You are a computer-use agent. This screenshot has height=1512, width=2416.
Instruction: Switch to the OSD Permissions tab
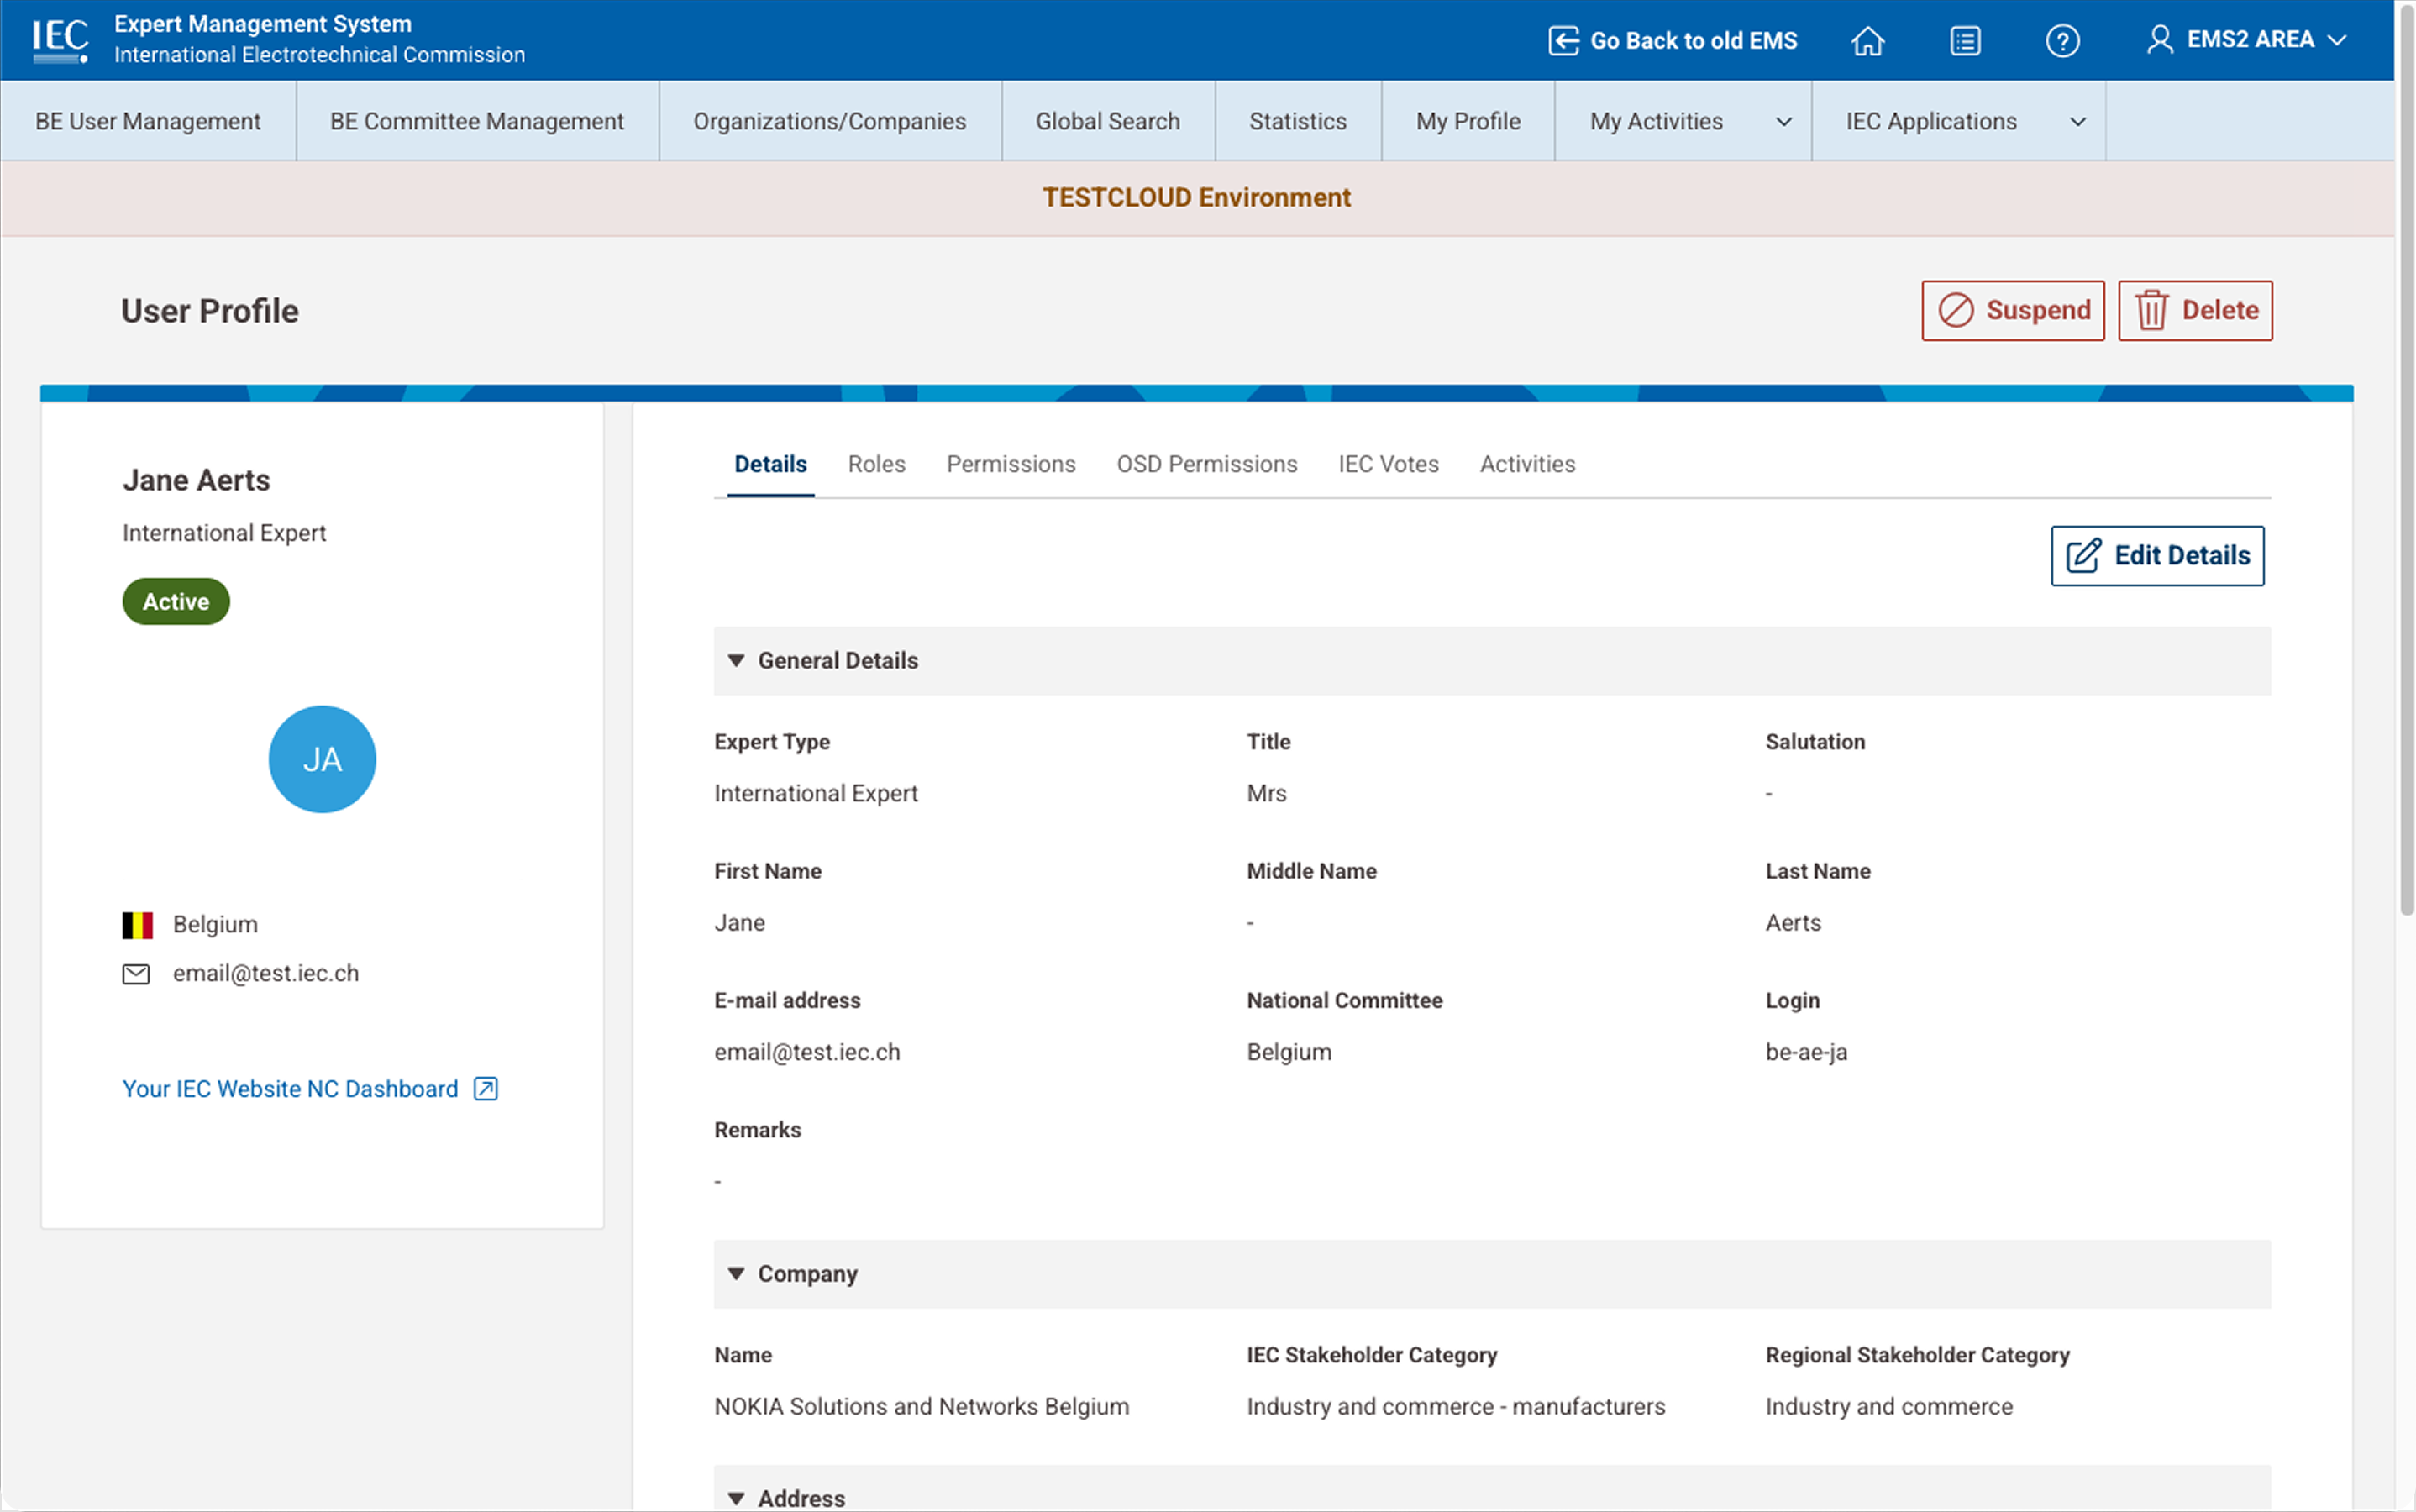pyautogui.click(x=1206, y=464)
